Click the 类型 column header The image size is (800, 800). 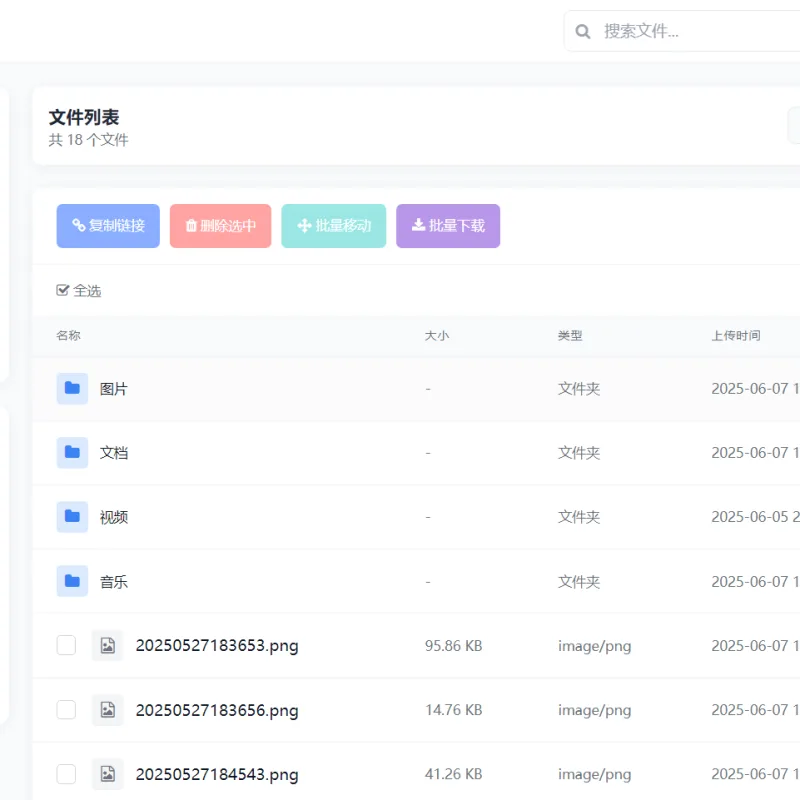pyautogui.click(x=570, y=336)
